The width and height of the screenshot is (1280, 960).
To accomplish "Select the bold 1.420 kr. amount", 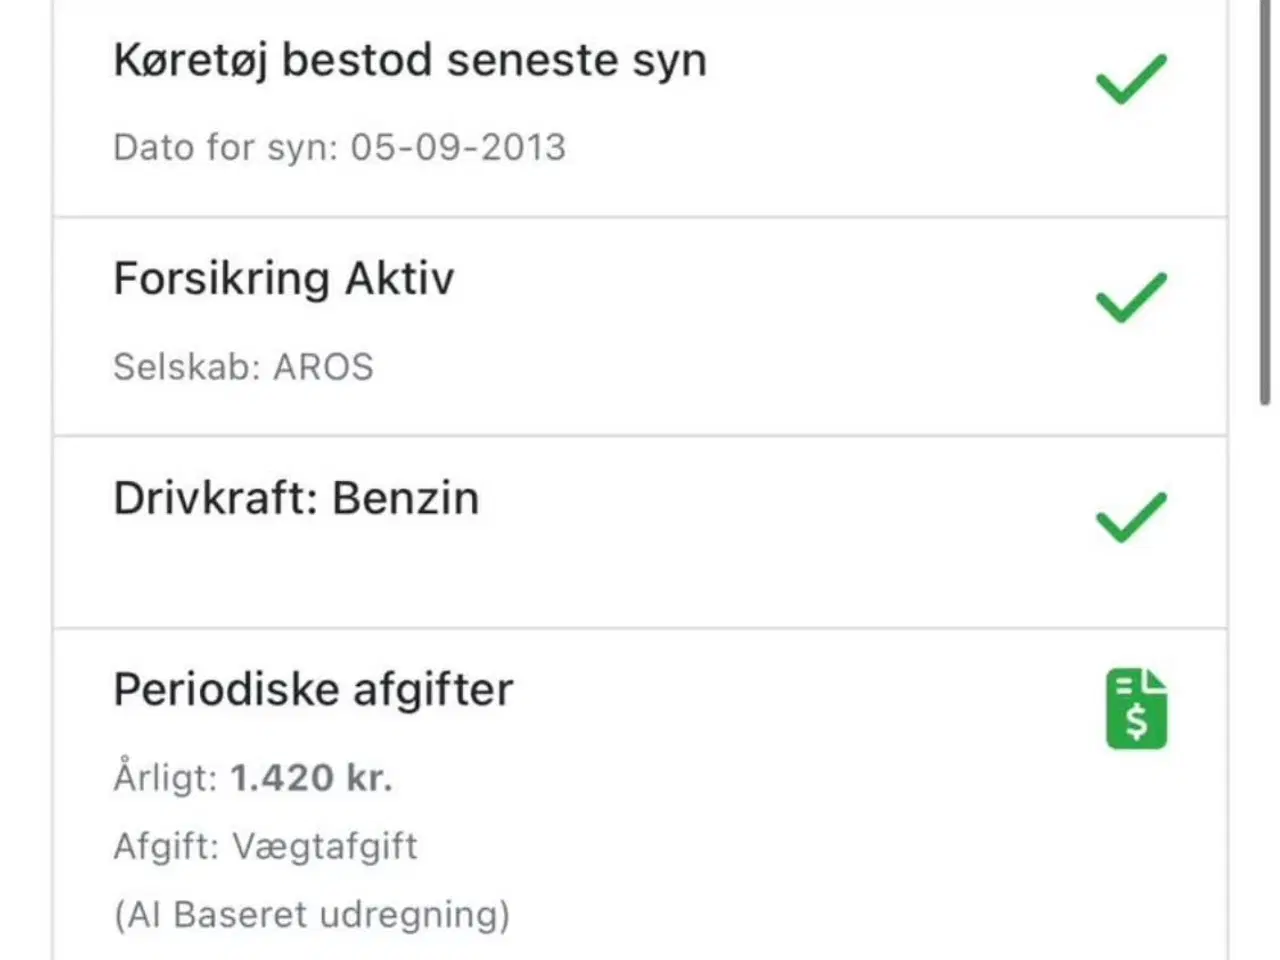I will coord(311,778).
